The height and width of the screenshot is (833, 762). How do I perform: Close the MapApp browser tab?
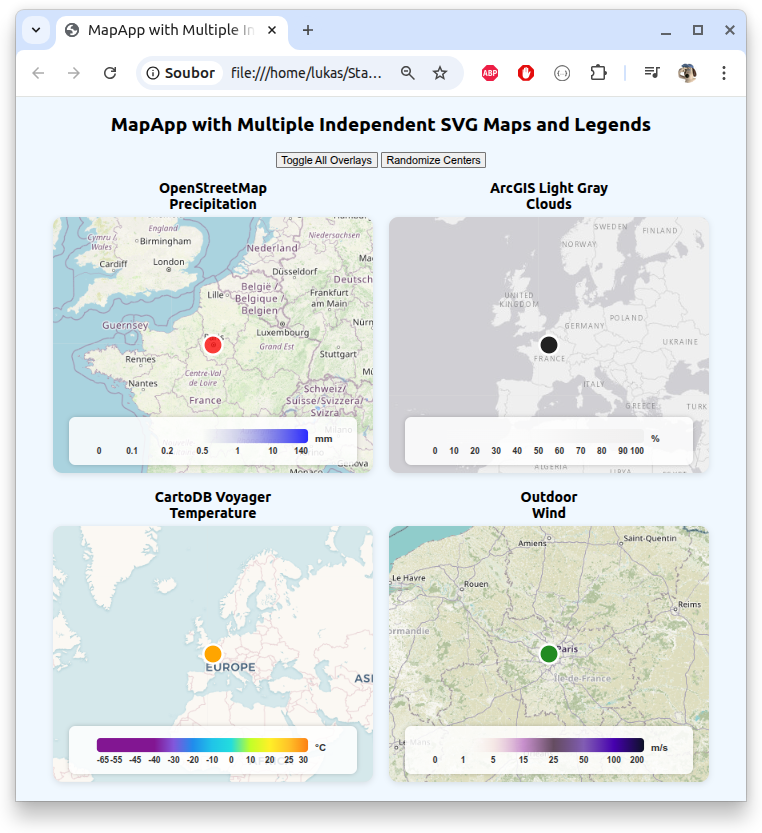(x=272, y=30)
